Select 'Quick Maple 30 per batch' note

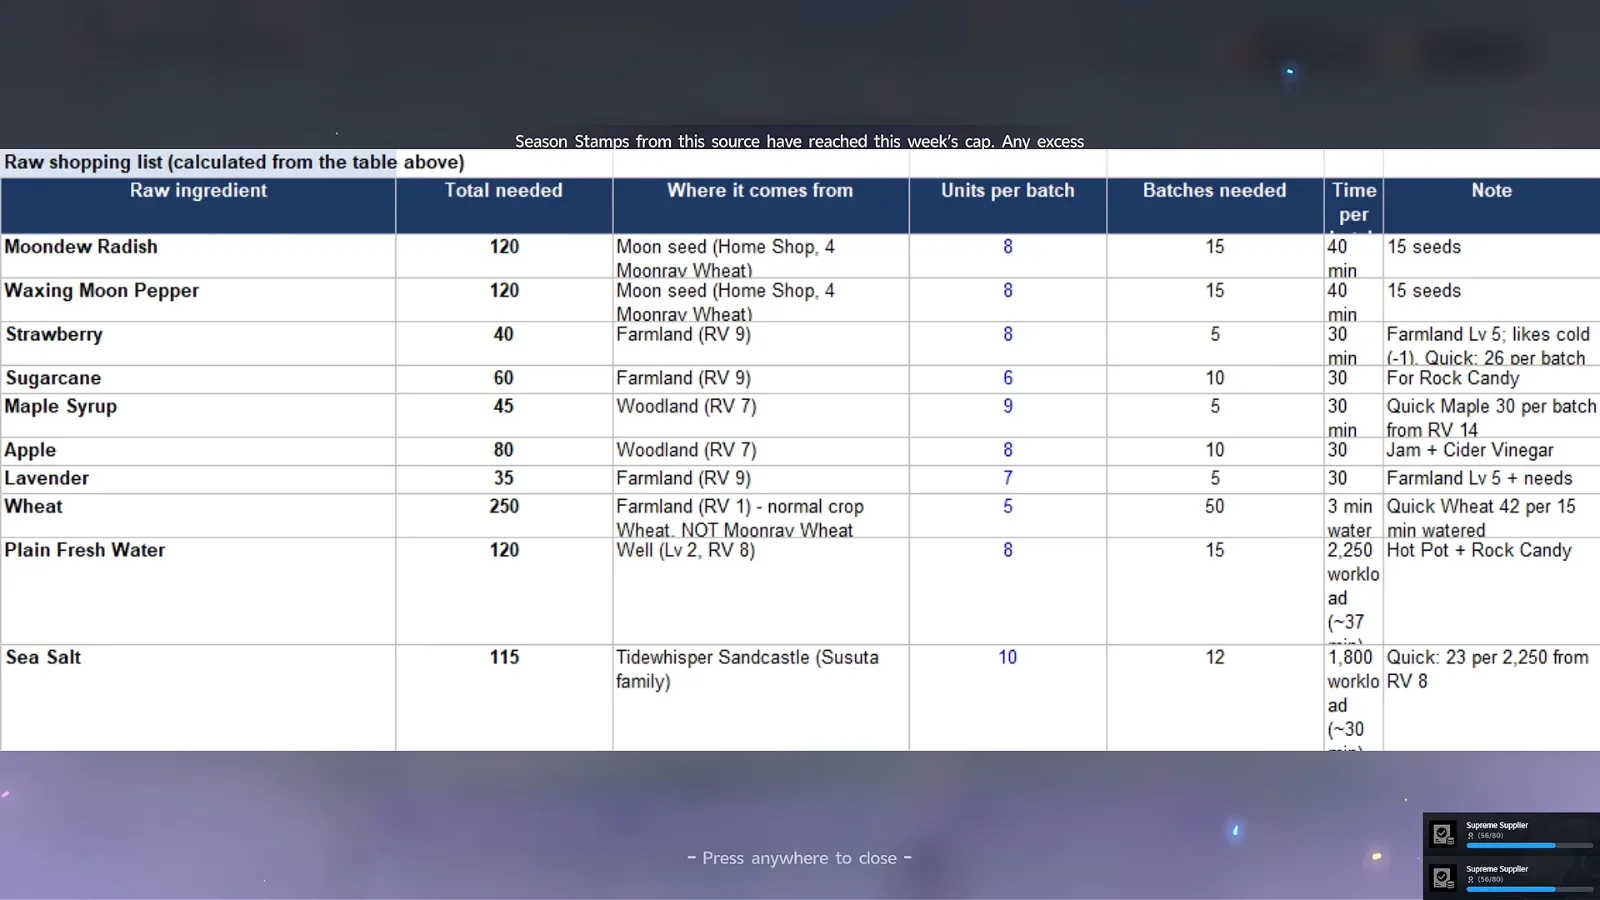(x=1491, y=416)
